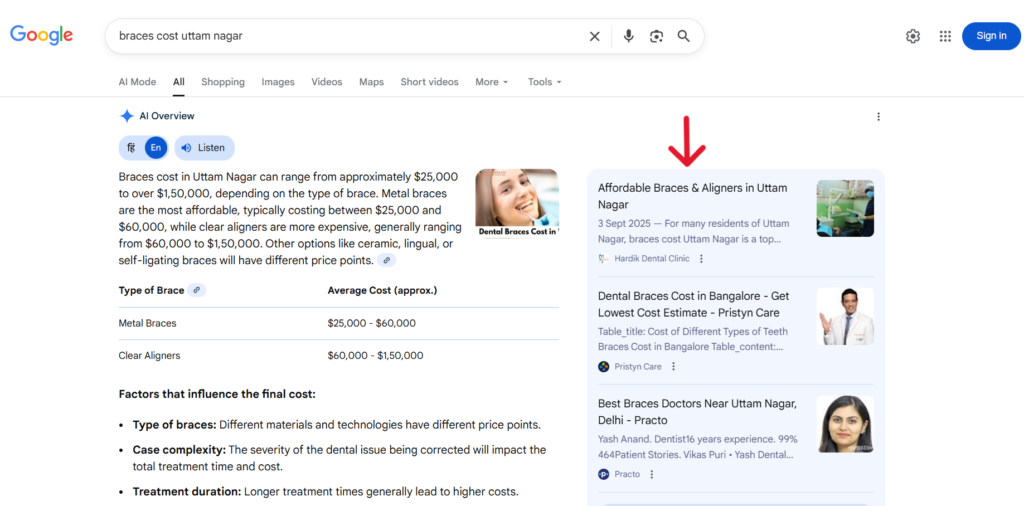The image size is (1024, 506).
Task: Click the Clear Aligners table cell
Action: (x=150, y=356)
